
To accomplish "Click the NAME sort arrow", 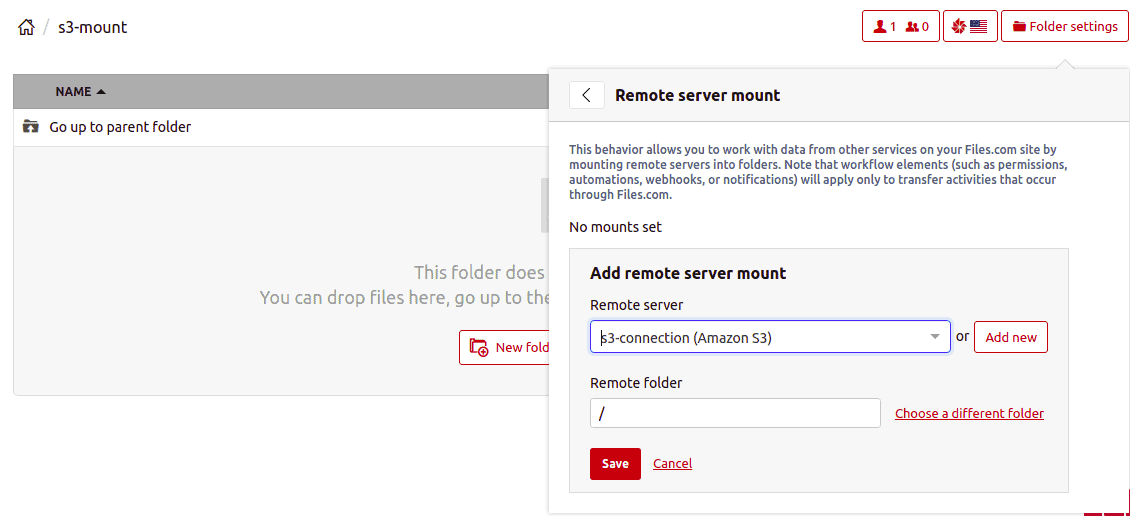I will click(x=101, y=92).
